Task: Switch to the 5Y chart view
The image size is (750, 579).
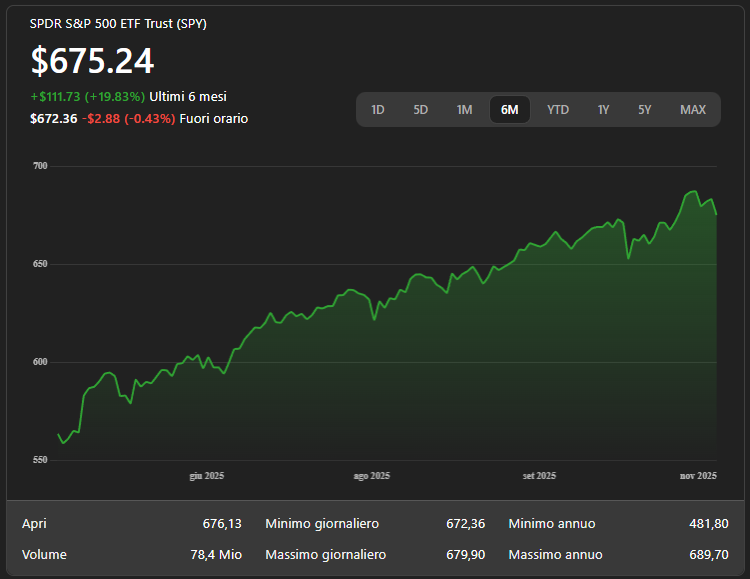Action: (644, 110)
